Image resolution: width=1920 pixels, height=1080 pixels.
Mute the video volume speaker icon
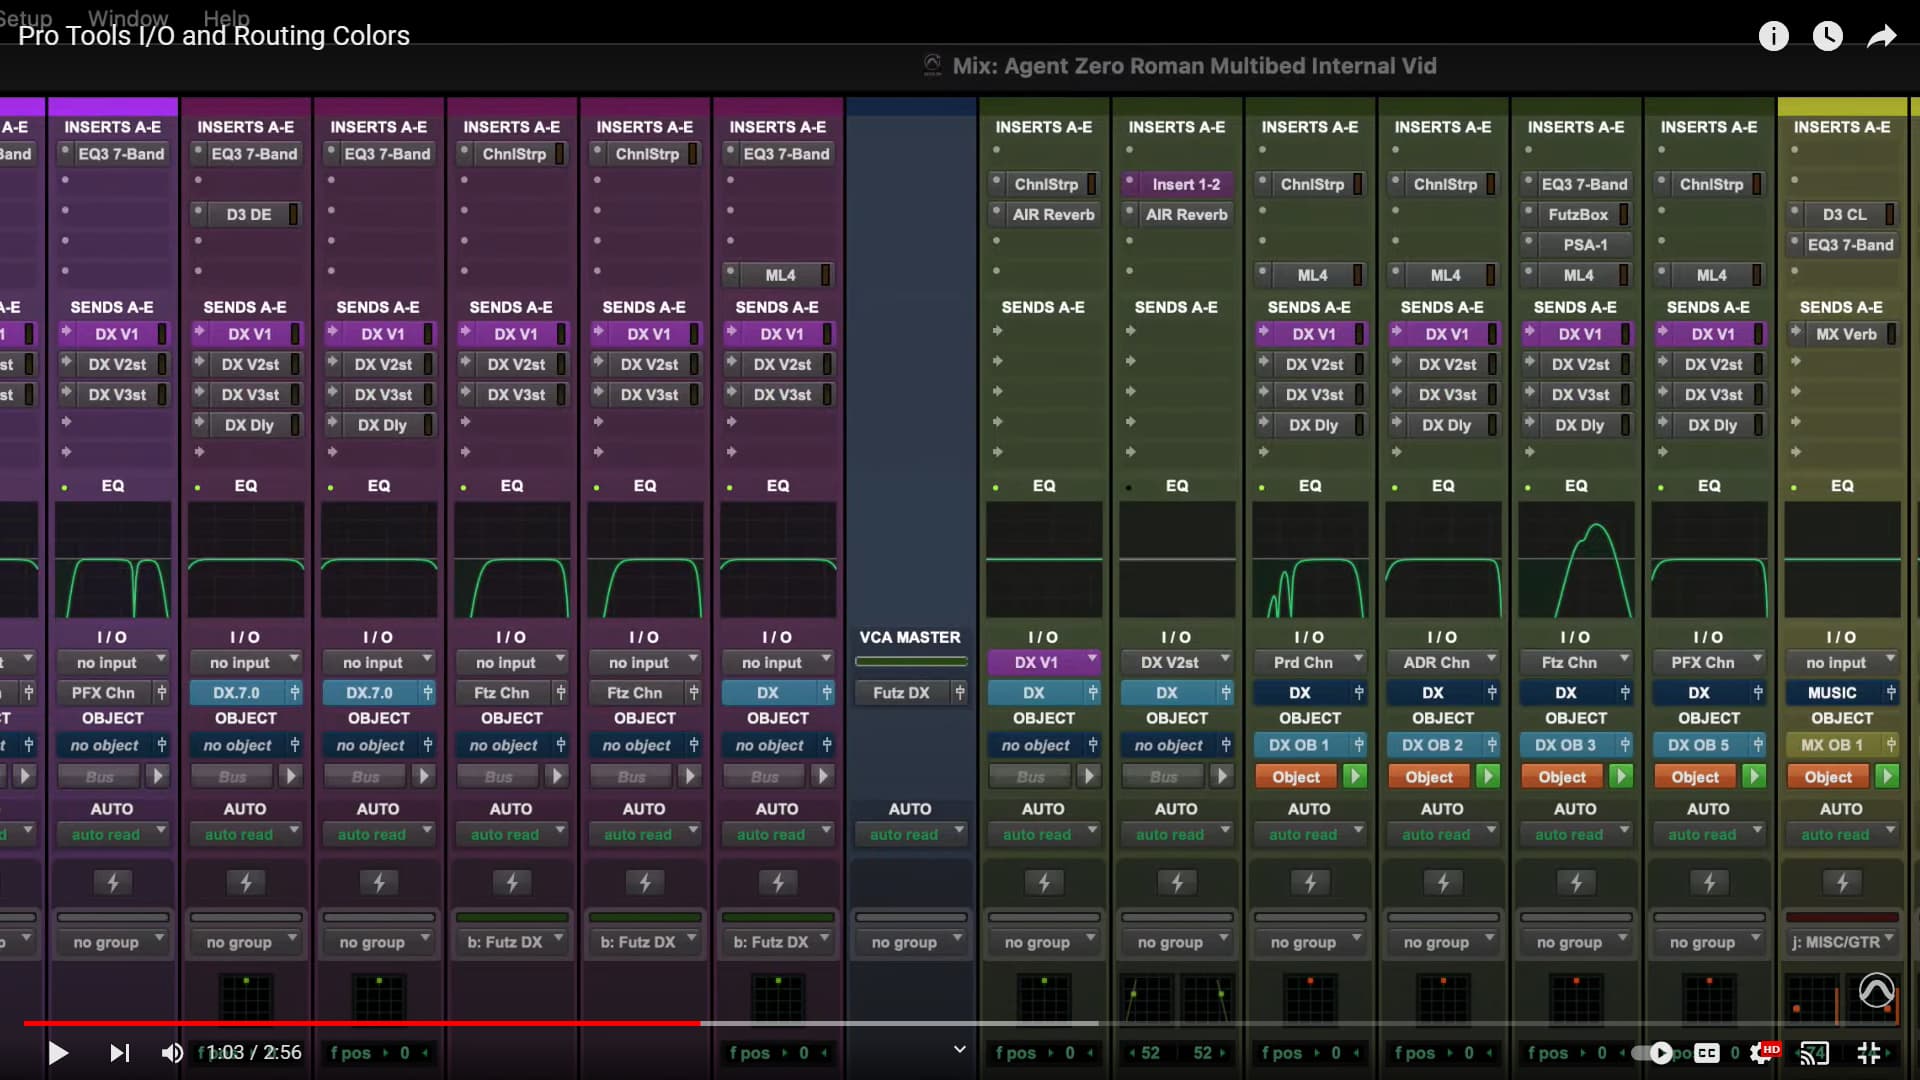point(172,1052)
